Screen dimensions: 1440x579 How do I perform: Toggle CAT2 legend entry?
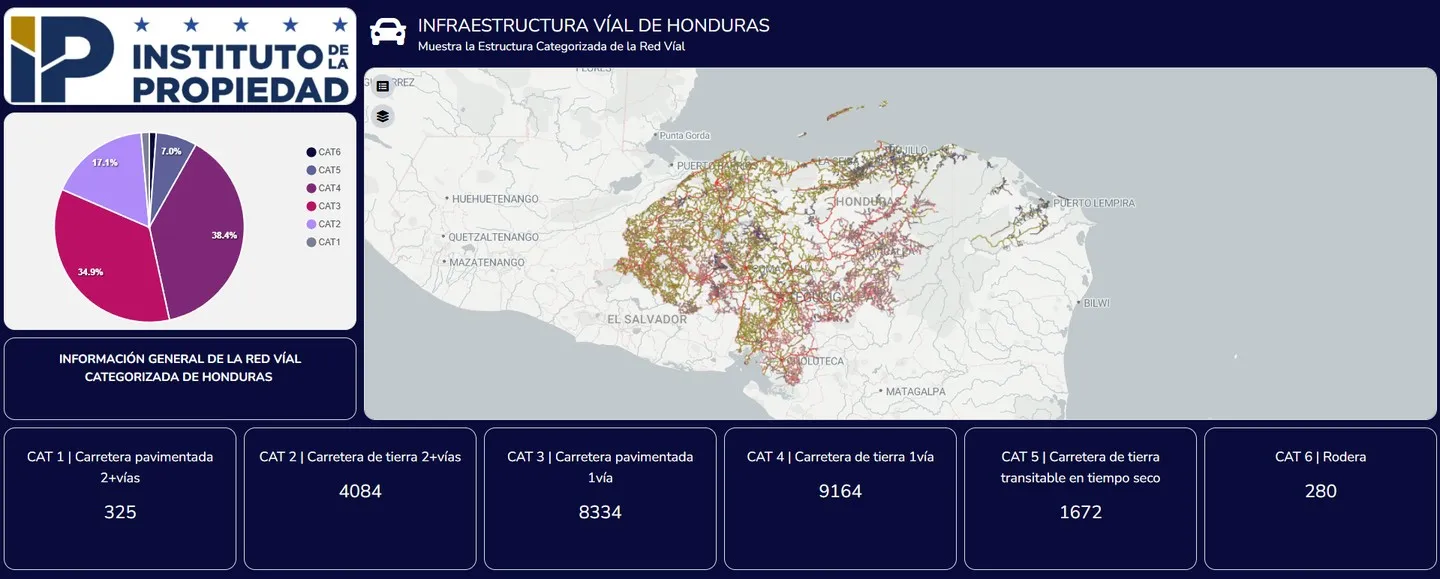click(x=324, y=224)
